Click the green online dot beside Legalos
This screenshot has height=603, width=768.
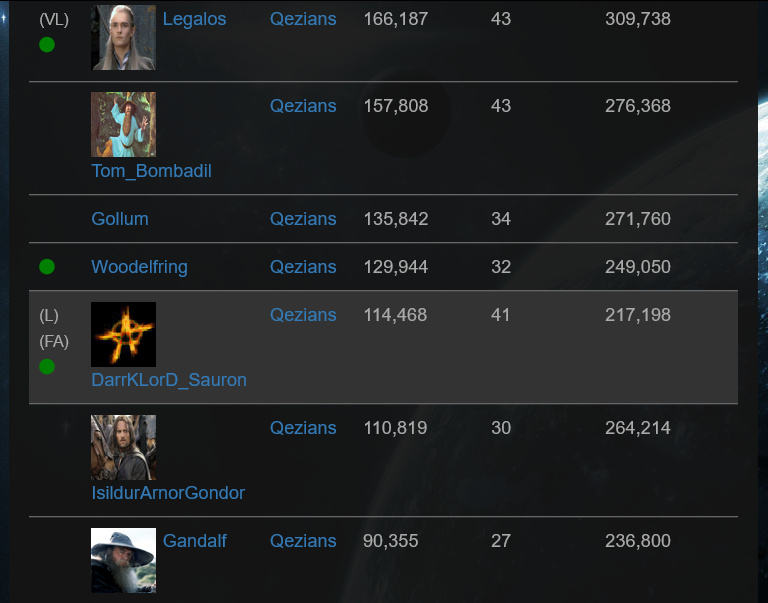pos(47,45)
